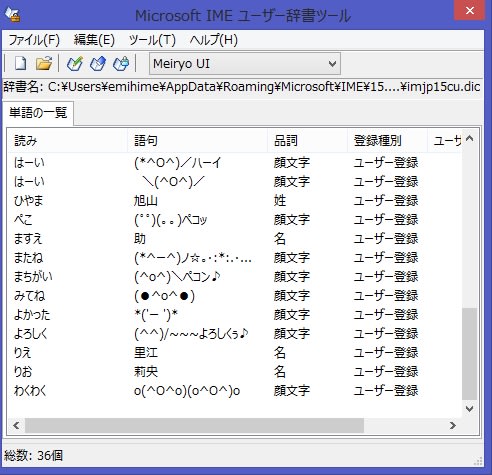Screen dimensions: 492x475
Task: Select the よろしく row
Action: [x=235, y=334]
